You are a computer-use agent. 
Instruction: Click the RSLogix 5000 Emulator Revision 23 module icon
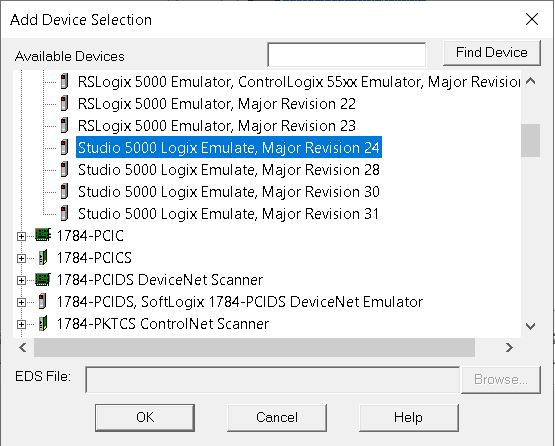click(64, 126)
